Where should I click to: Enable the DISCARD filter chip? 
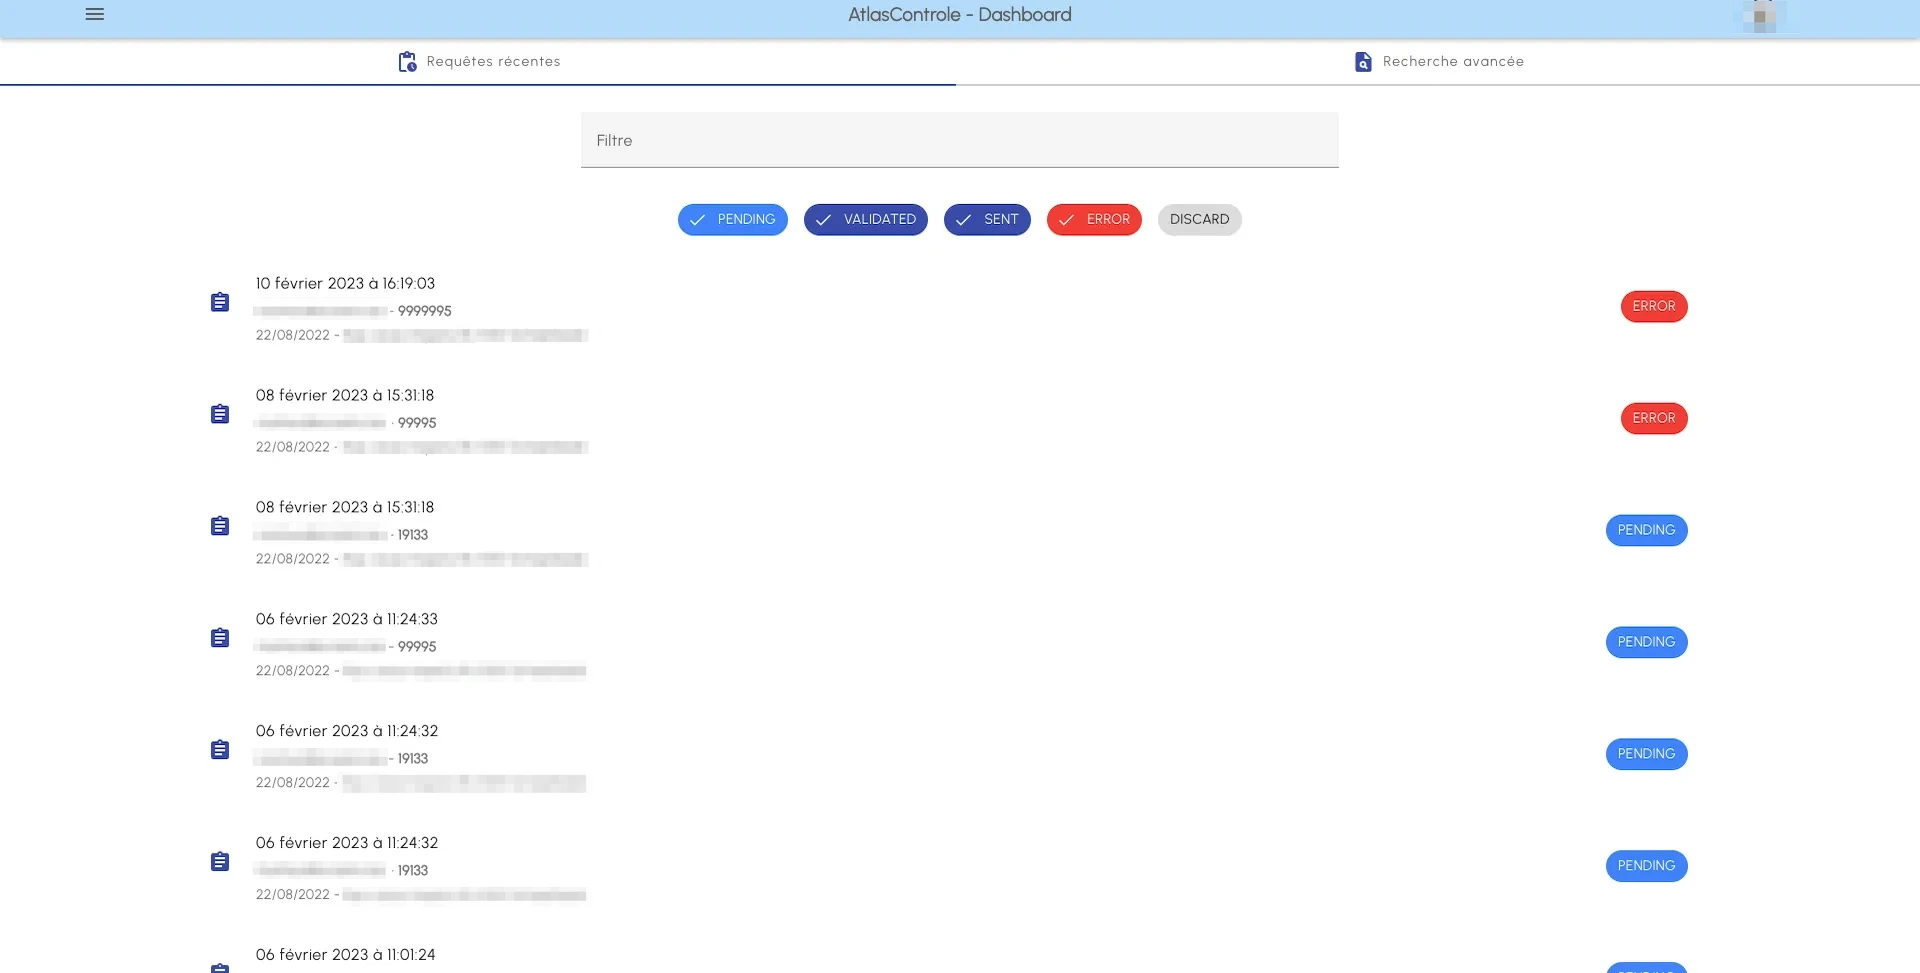tap(1199, 220)
